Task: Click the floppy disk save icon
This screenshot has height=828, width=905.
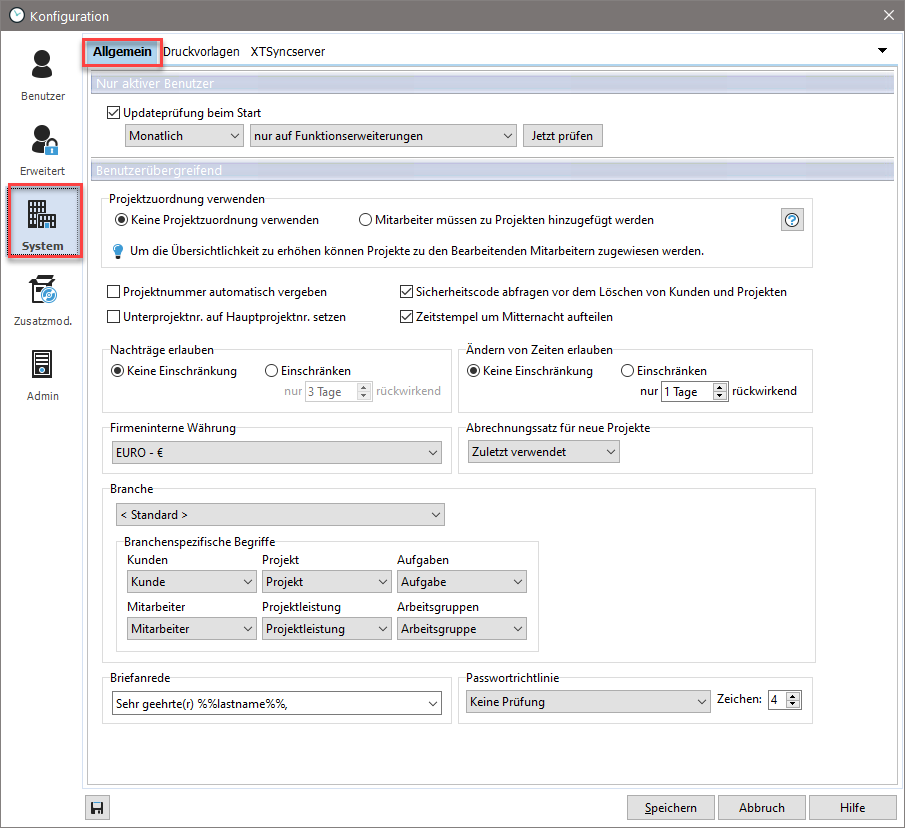Action: pos(98,807)
